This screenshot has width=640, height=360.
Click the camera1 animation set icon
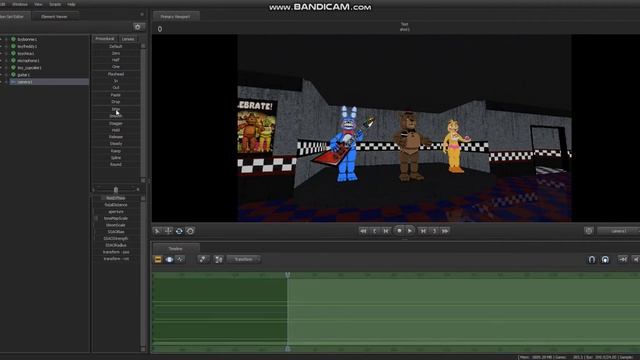click(13, 82)
